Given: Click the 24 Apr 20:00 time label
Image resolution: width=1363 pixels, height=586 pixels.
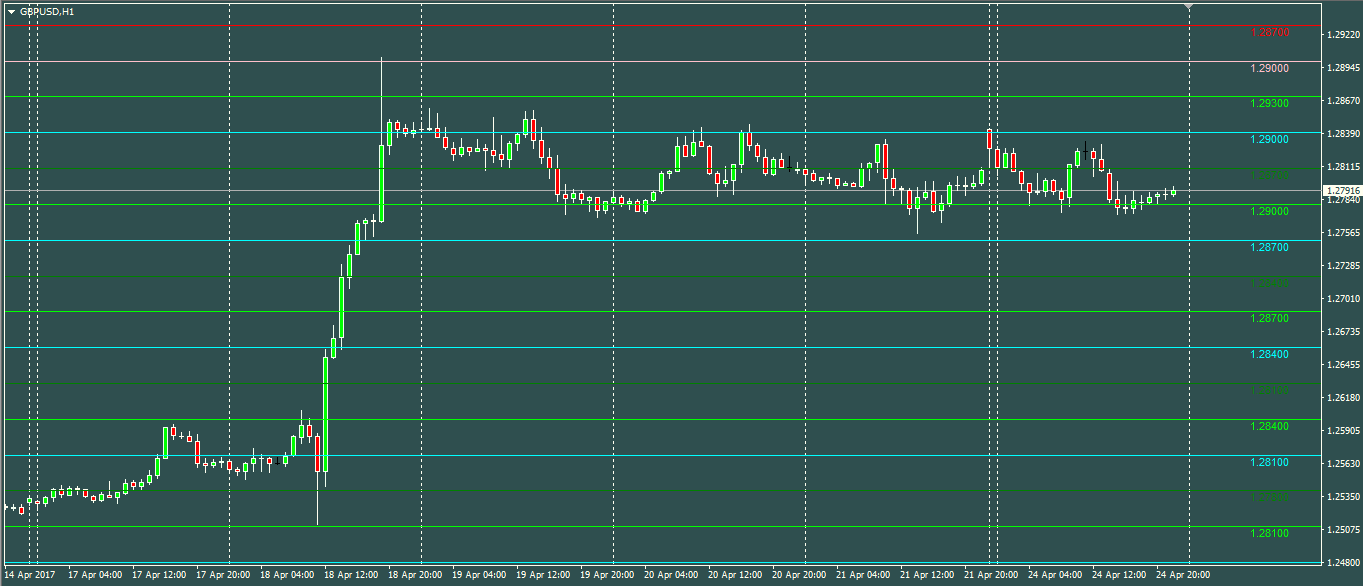Looking at the screenshot, I should (x=1183, y=575).
